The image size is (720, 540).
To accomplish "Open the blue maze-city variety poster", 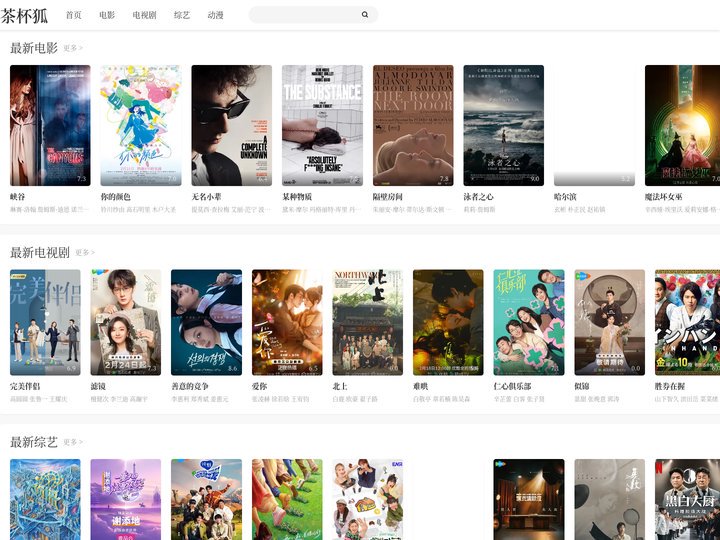I will (45, 500).
